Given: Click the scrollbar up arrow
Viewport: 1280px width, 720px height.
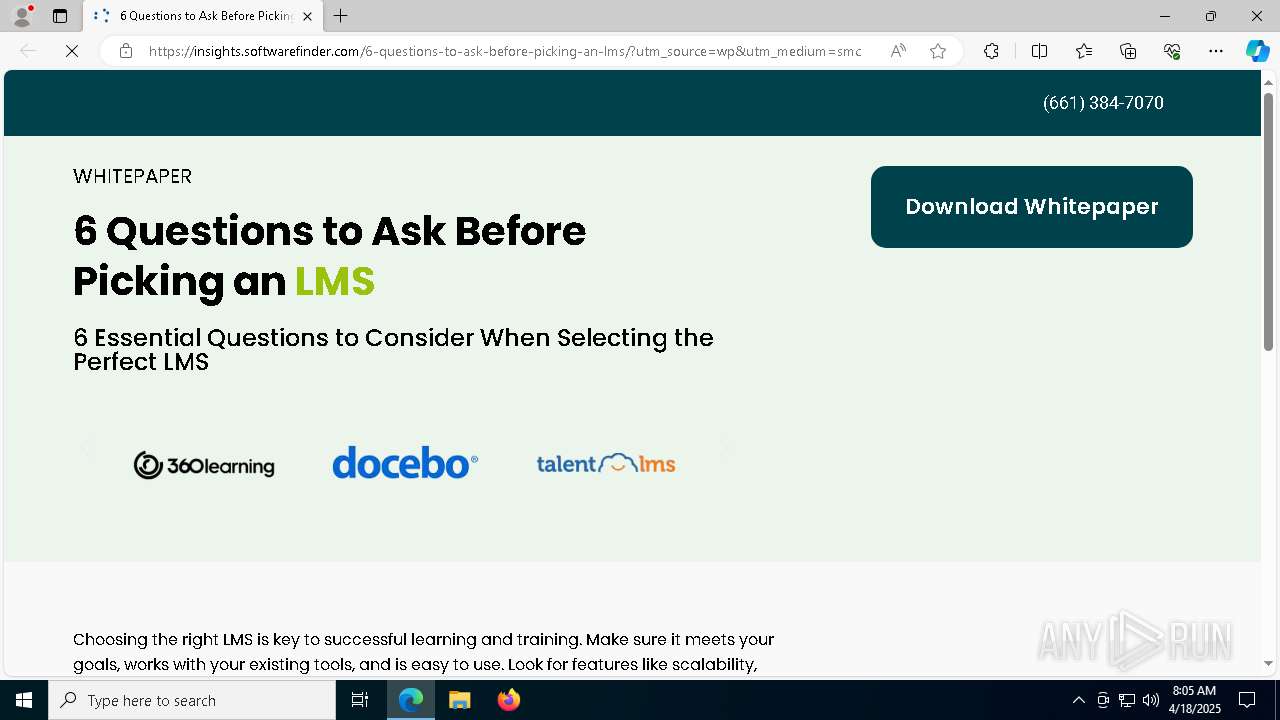Looking at the screenshot, I should click(1268, 82).
